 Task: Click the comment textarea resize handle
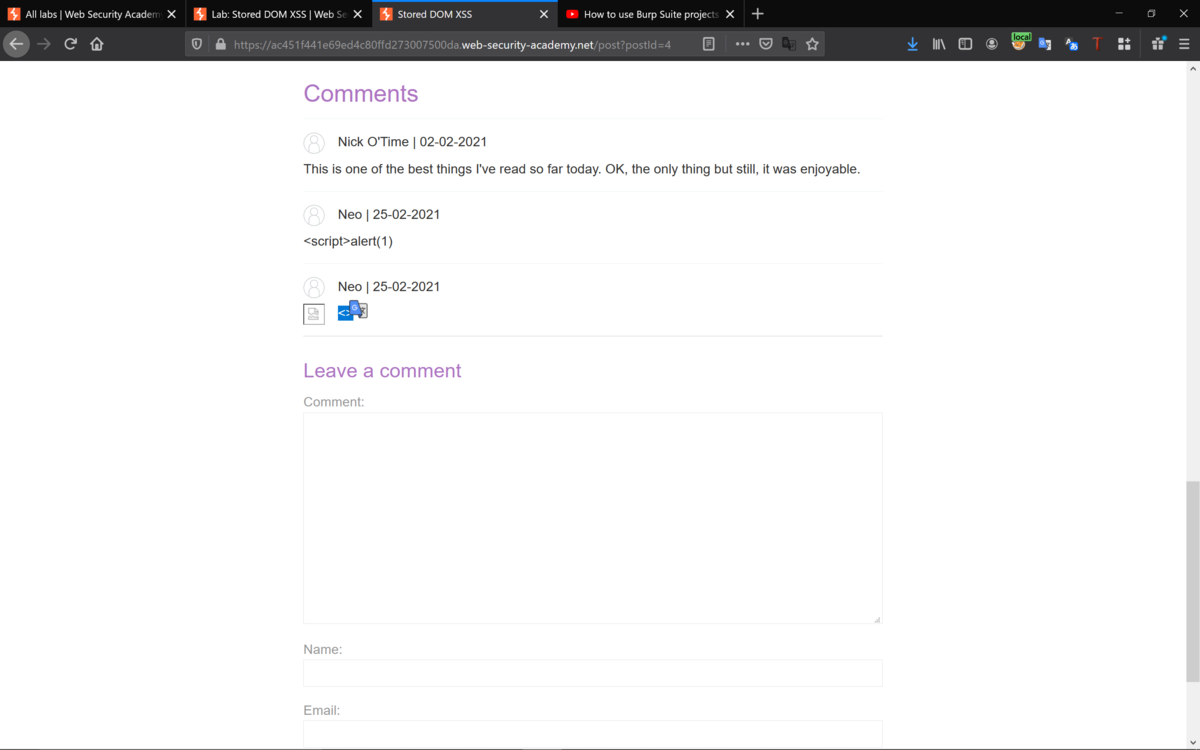point(877,619)
